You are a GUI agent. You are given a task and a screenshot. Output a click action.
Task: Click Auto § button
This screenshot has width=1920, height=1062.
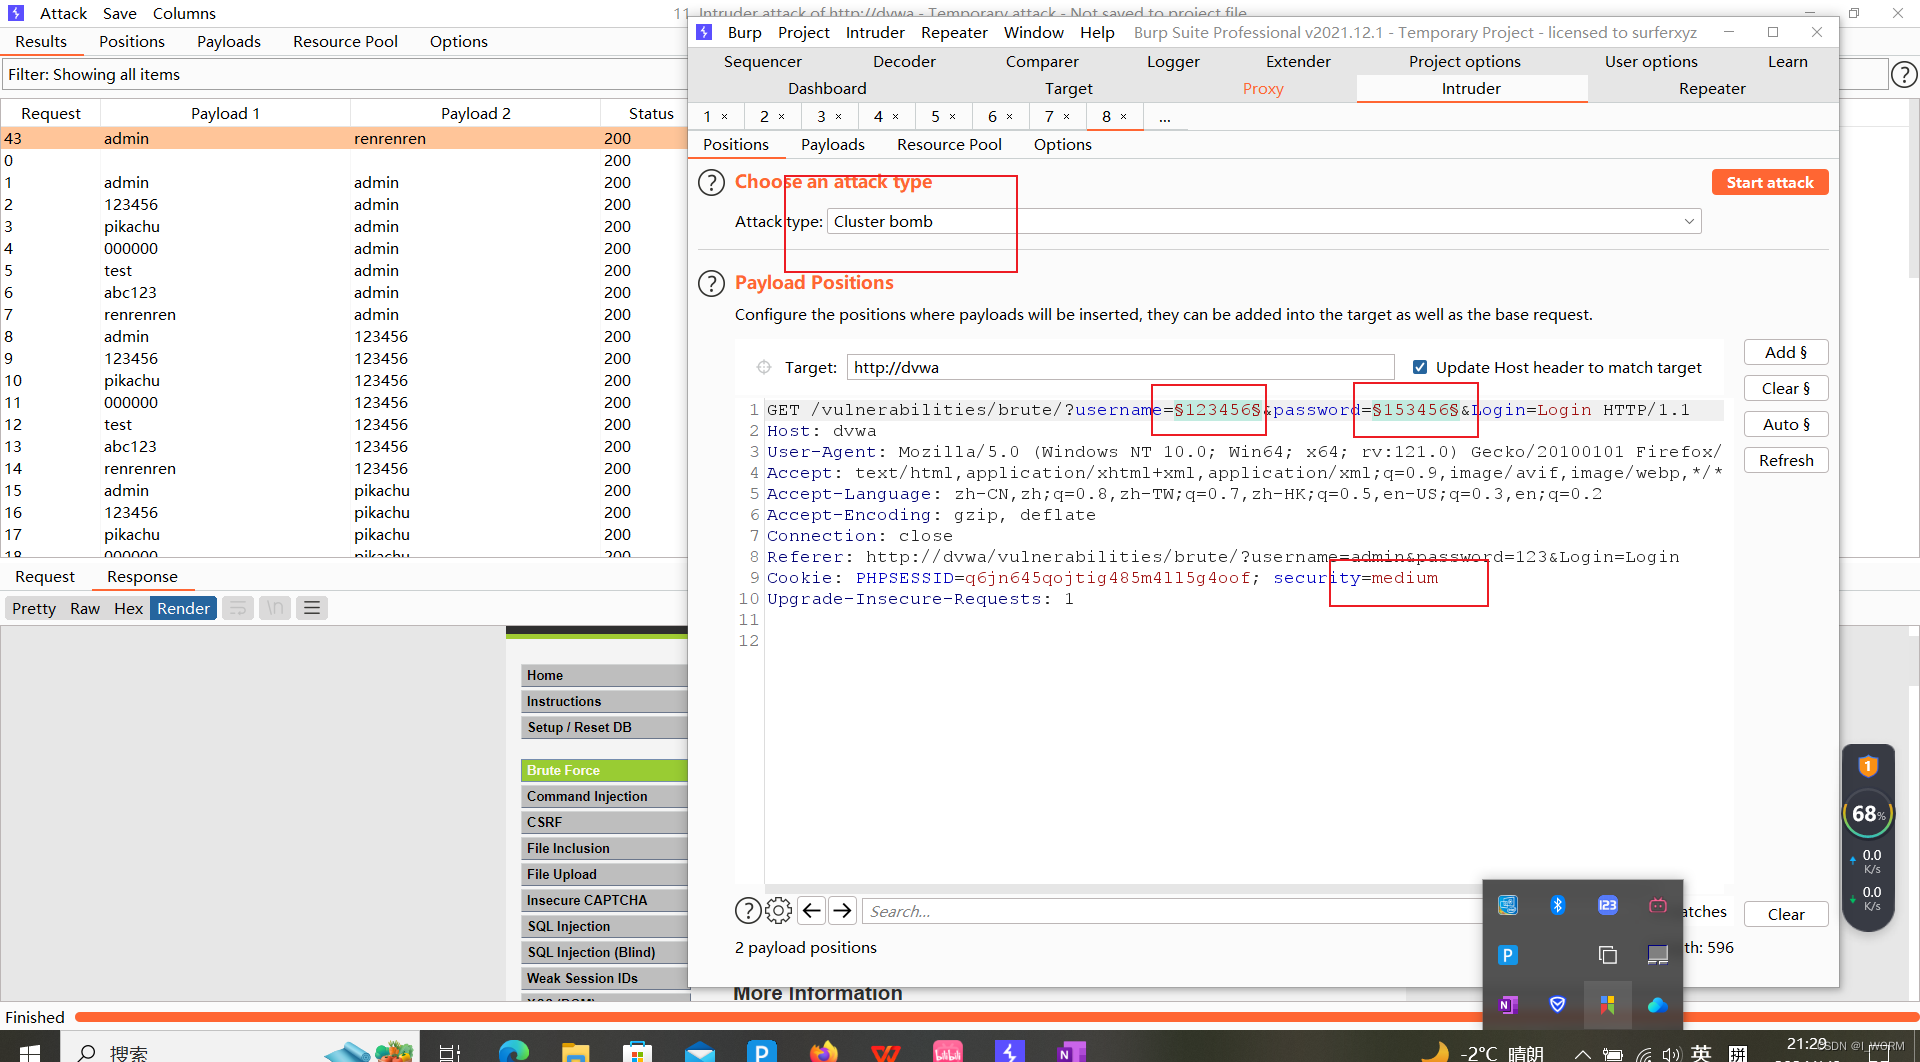[x=1786, y=424]
